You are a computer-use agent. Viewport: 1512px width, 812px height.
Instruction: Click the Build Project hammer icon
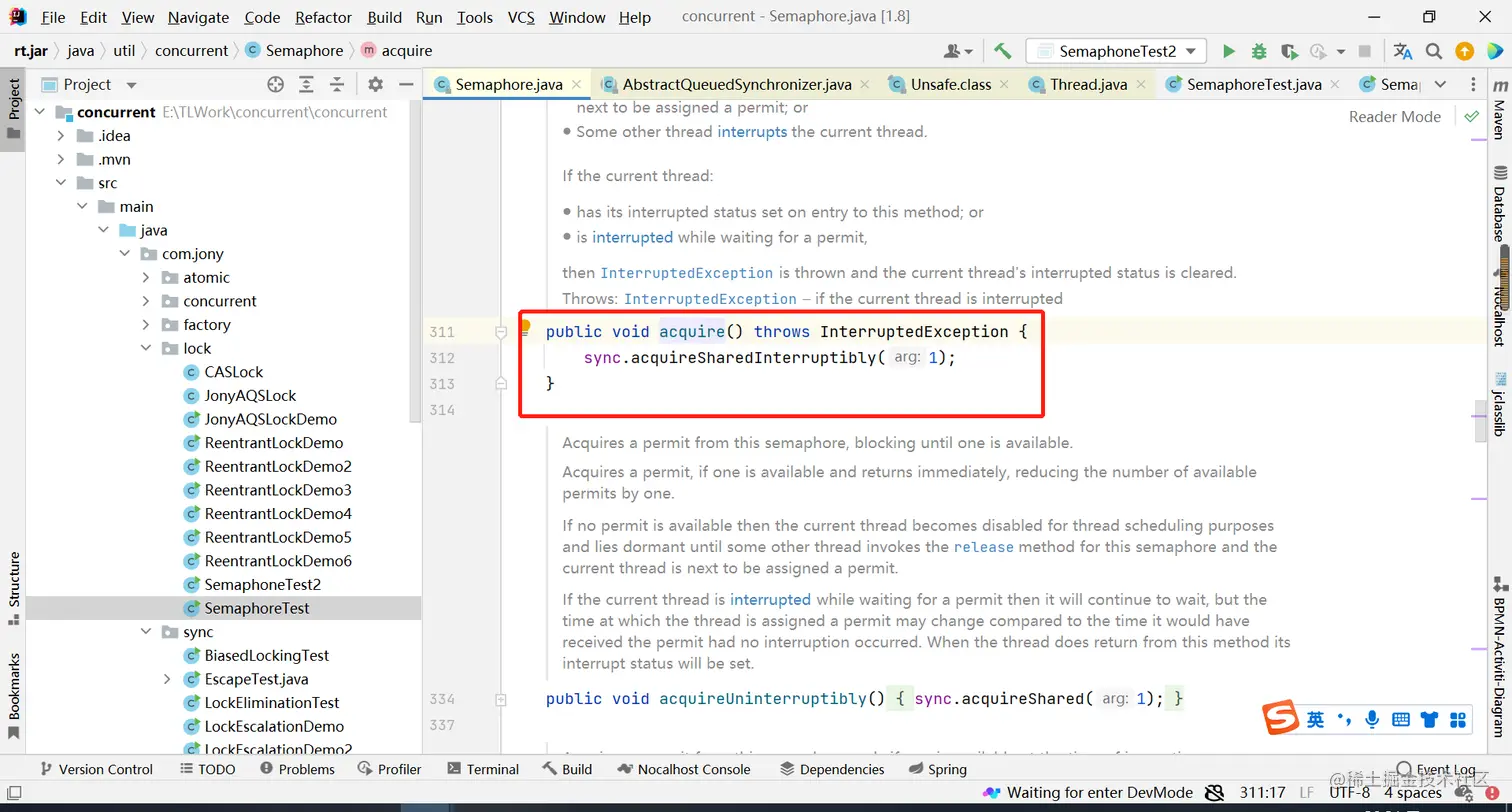coord(1003,51)
